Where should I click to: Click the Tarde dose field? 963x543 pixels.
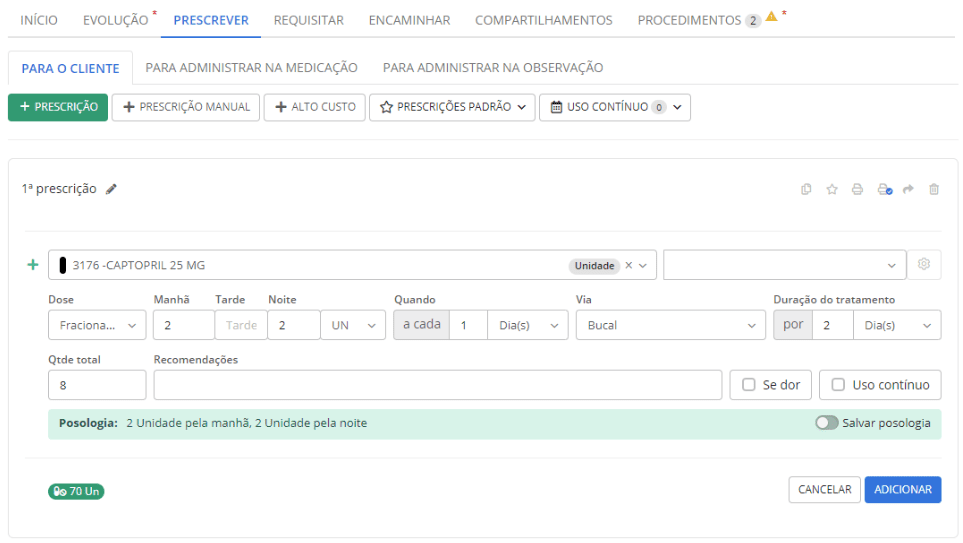pos(241,325)
